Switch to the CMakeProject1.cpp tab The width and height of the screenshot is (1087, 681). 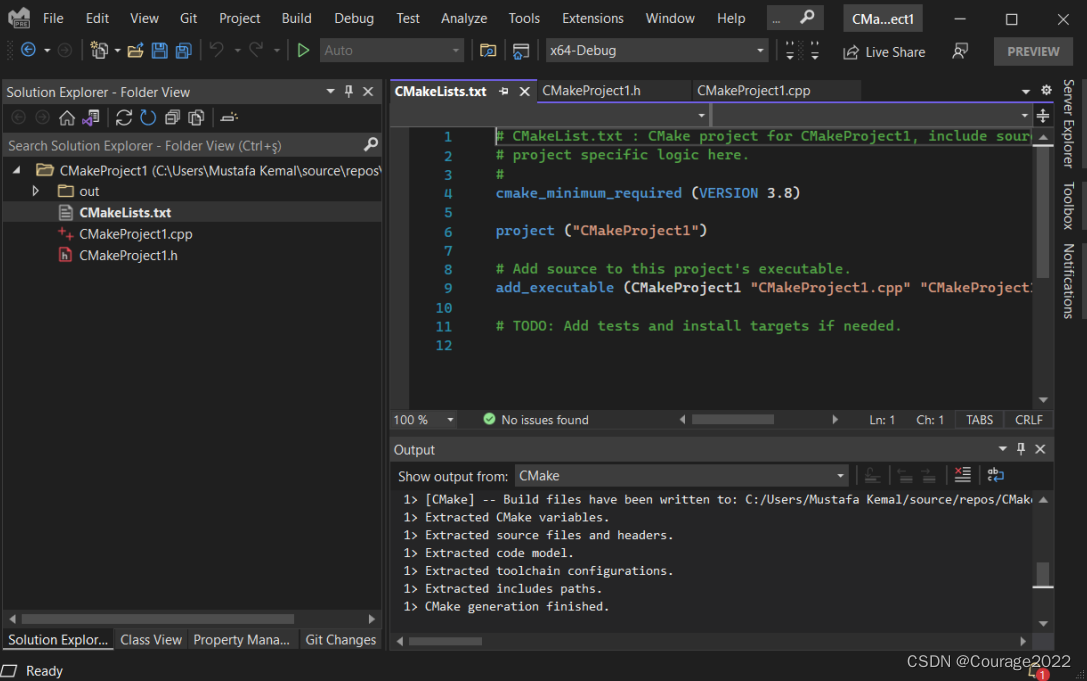coord(753,91)
